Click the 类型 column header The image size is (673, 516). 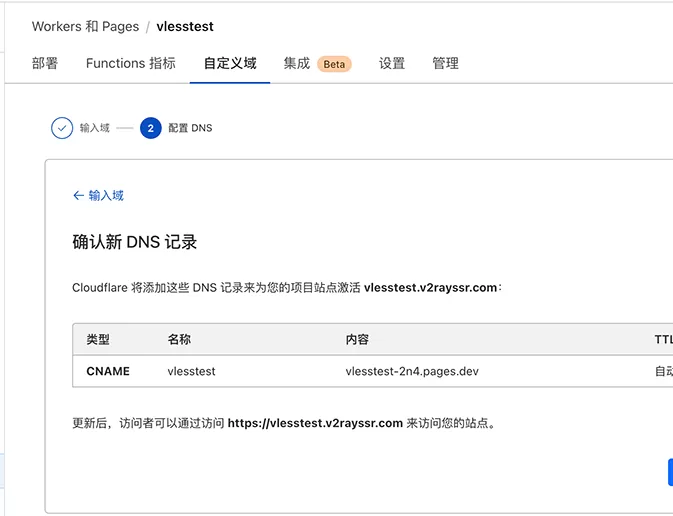click(98, 340)
